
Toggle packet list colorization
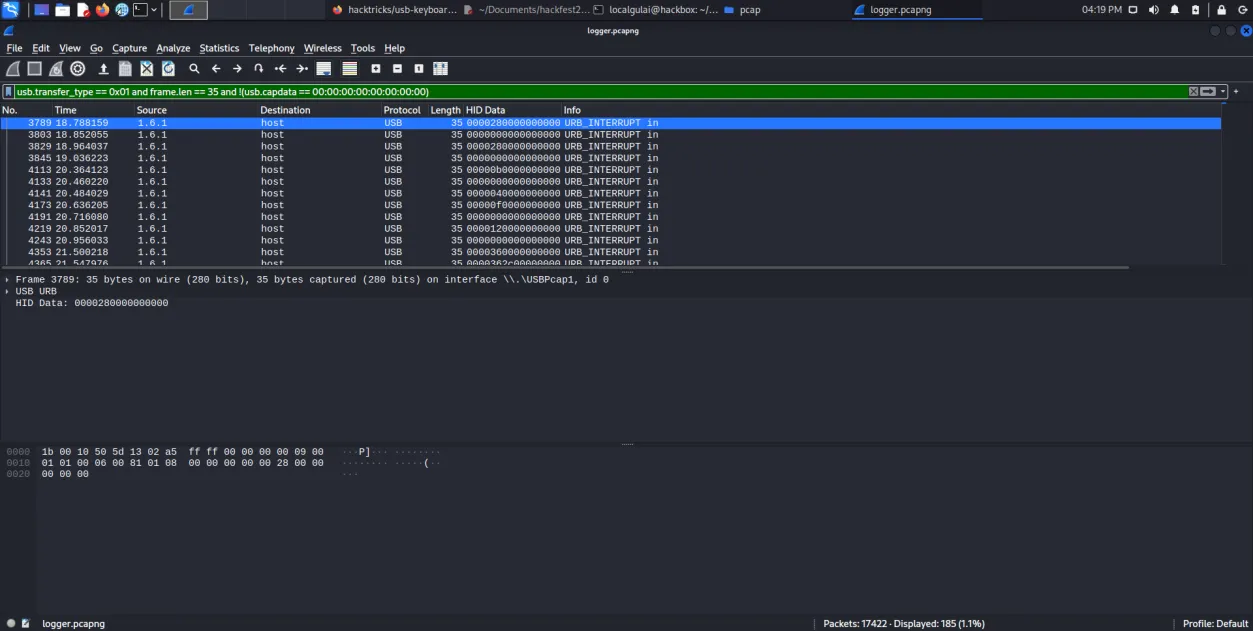point(349,69)
